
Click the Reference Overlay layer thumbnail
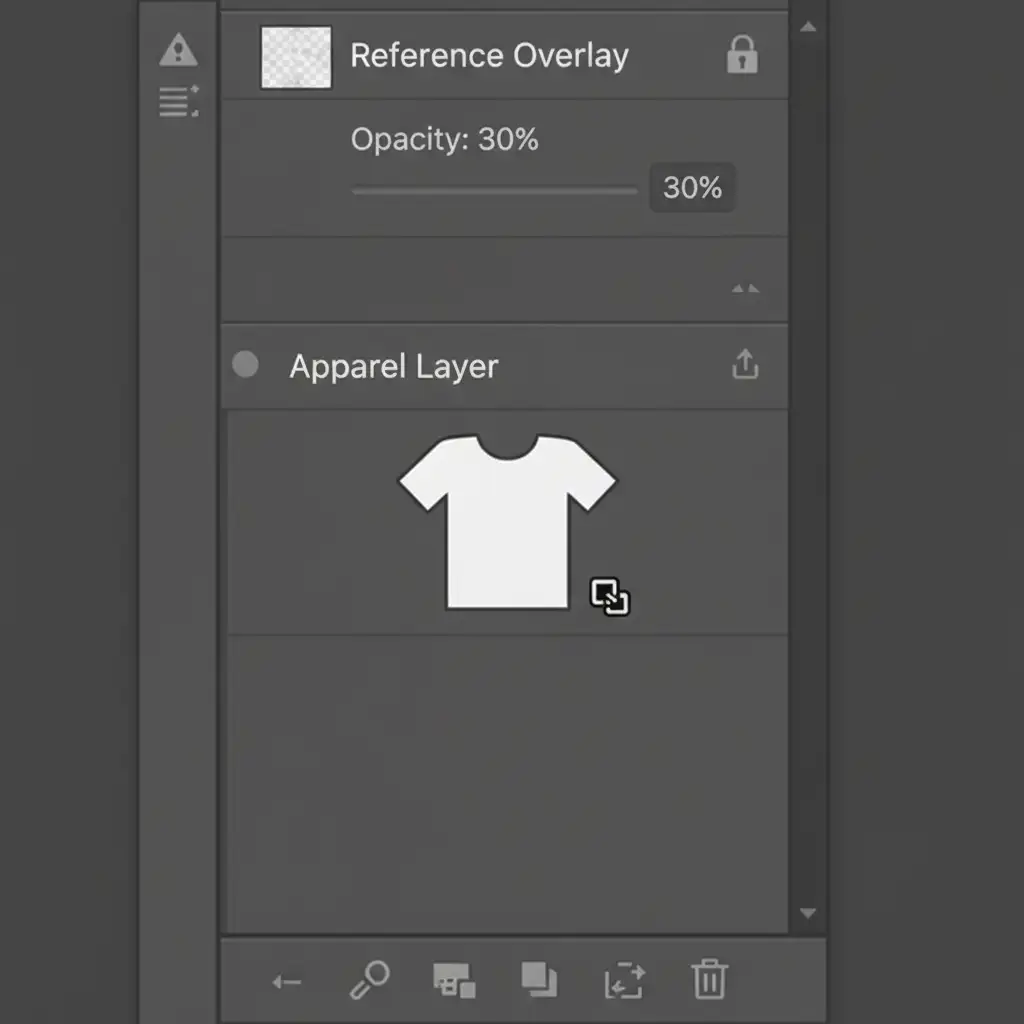[296, 58]
